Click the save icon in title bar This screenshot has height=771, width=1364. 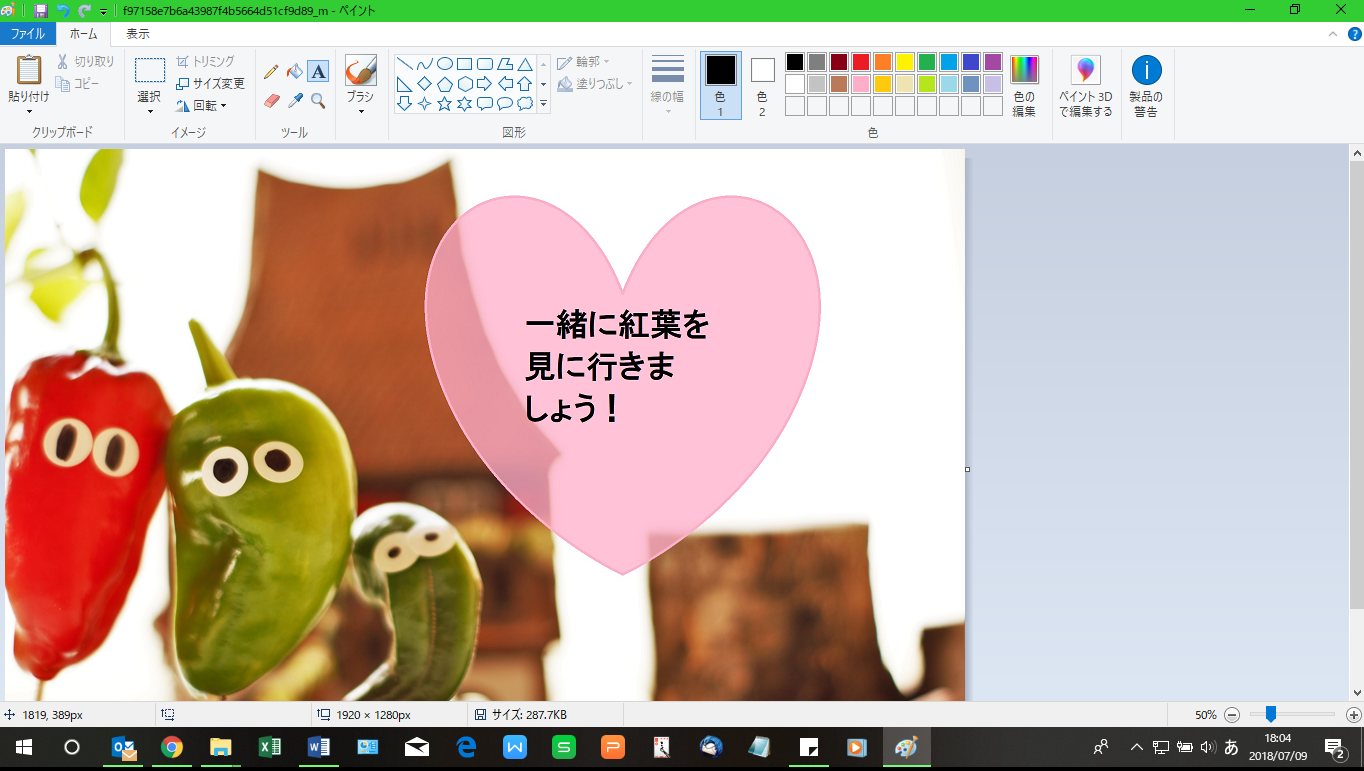[x=41, y=10]
